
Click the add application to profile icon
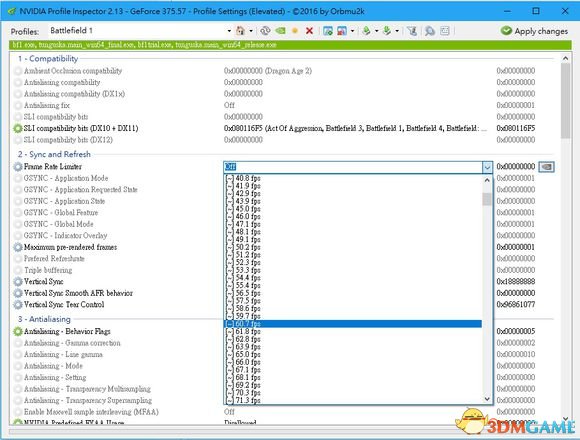point(328,31)
